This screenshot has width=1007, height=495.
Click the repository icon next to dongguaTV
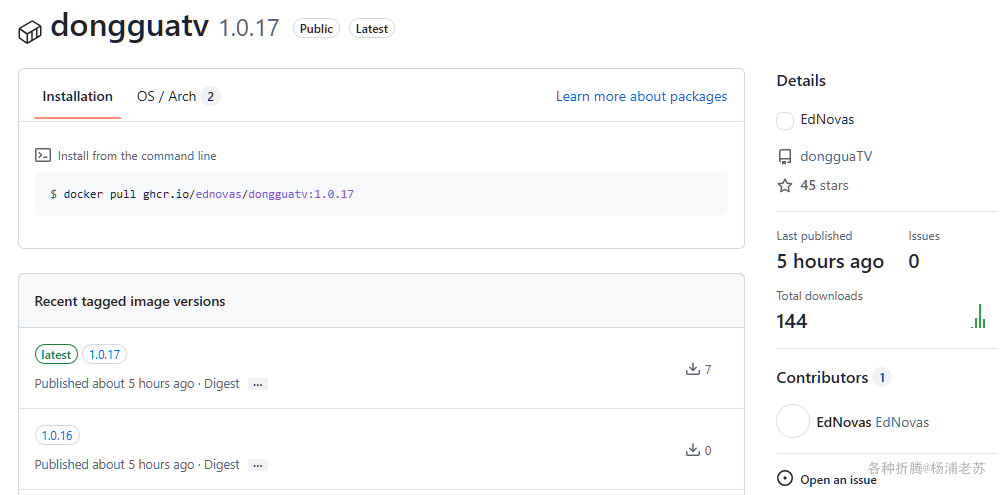point(785,157)
